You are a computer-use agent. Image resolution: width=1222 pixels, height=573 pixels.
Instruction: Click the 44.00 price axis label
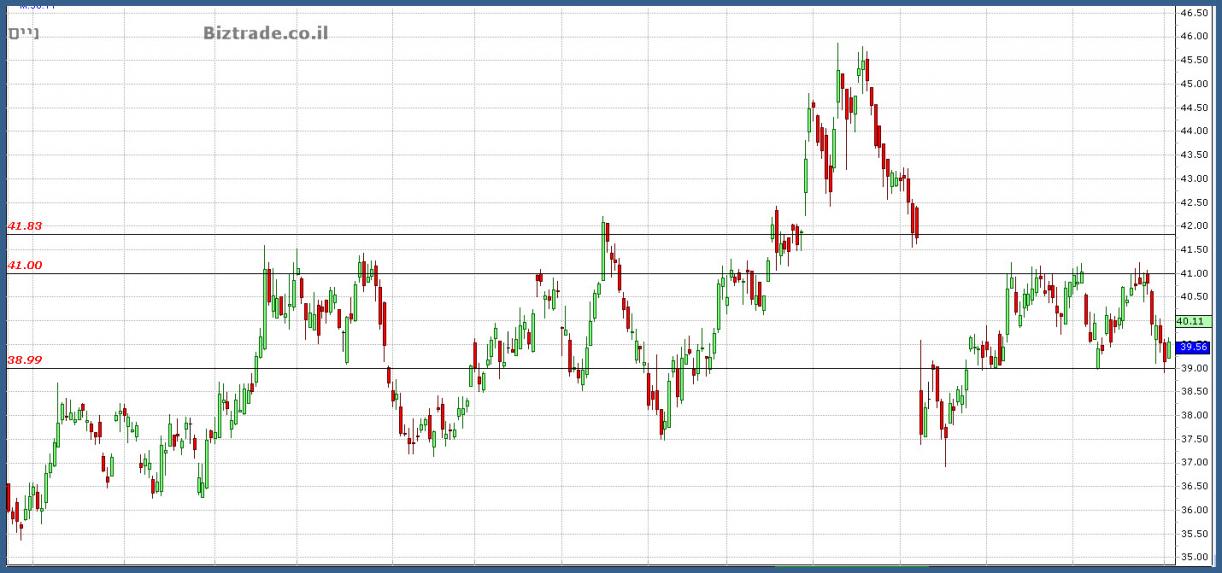(x=1194, y=131)
